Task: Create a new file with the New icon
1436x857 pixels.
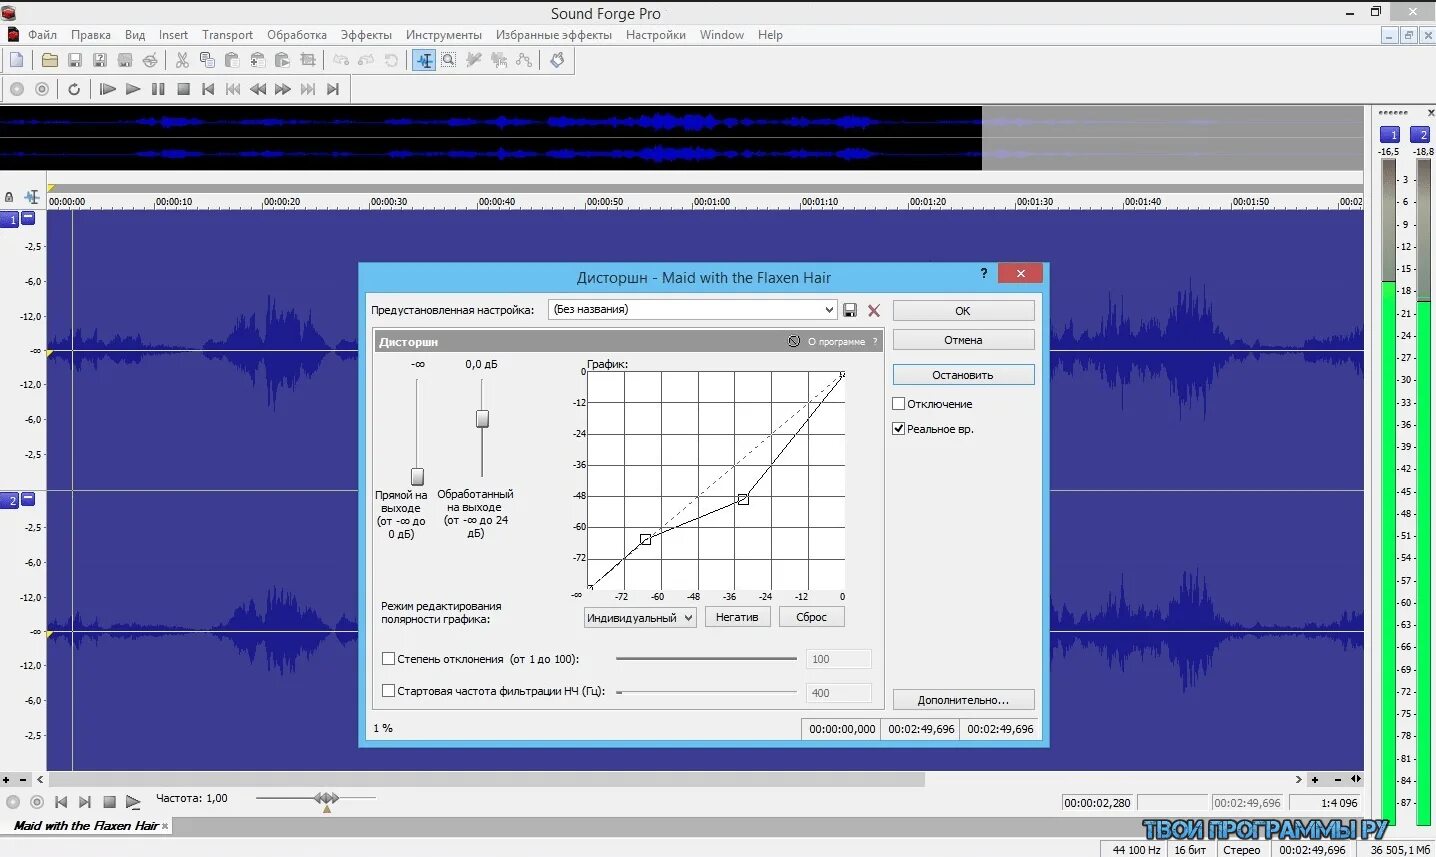Action: coord(16,60)
